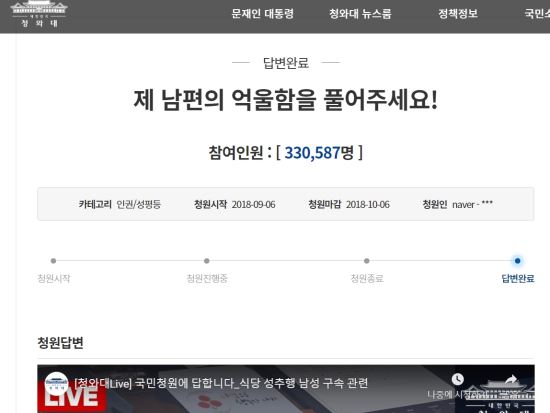Image resolution: width=550 pixels, height=413 pixels.
Task: Click the Cheong Wa Dae logo
Action: tap(39, 14)
